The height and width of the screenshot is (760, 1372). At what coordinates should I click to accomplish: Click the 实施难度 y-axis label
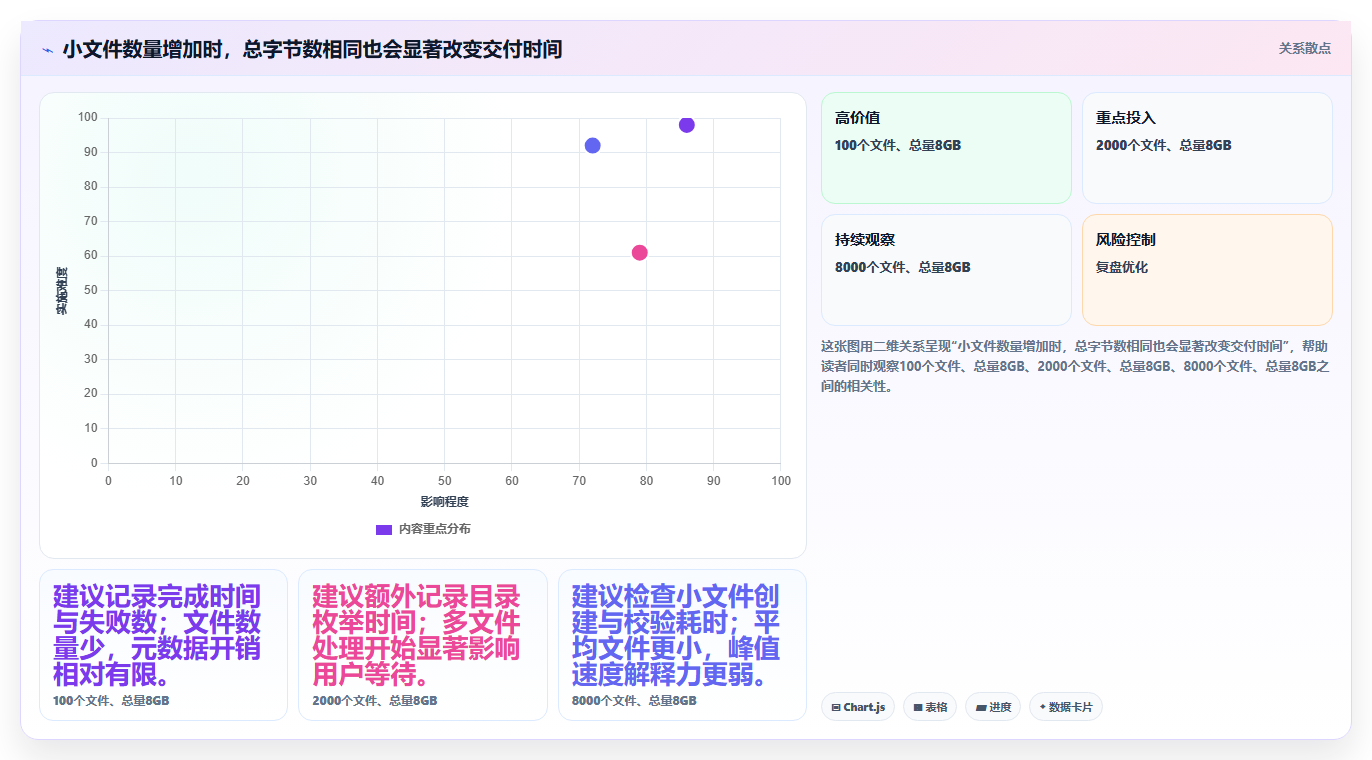(62, 291)
